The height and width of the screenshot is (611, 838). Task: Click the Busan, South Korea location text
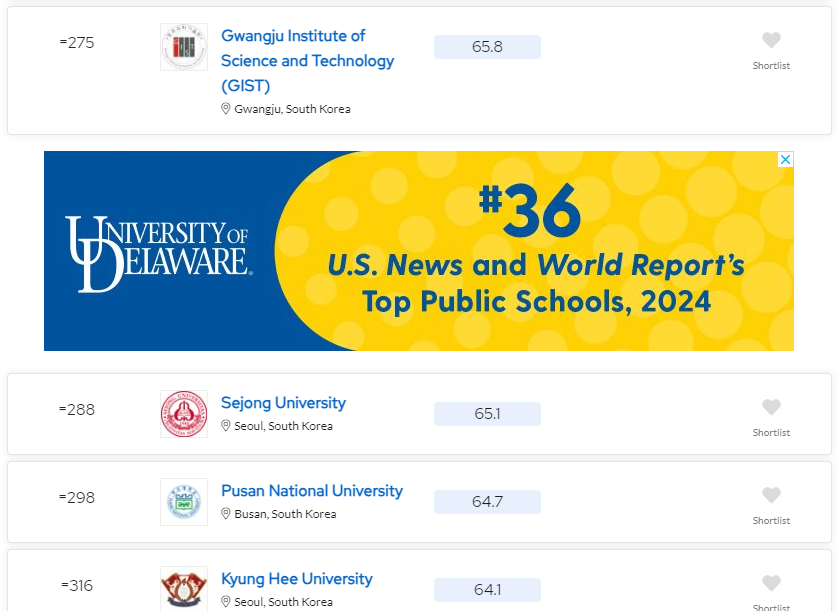click(285, 514)
